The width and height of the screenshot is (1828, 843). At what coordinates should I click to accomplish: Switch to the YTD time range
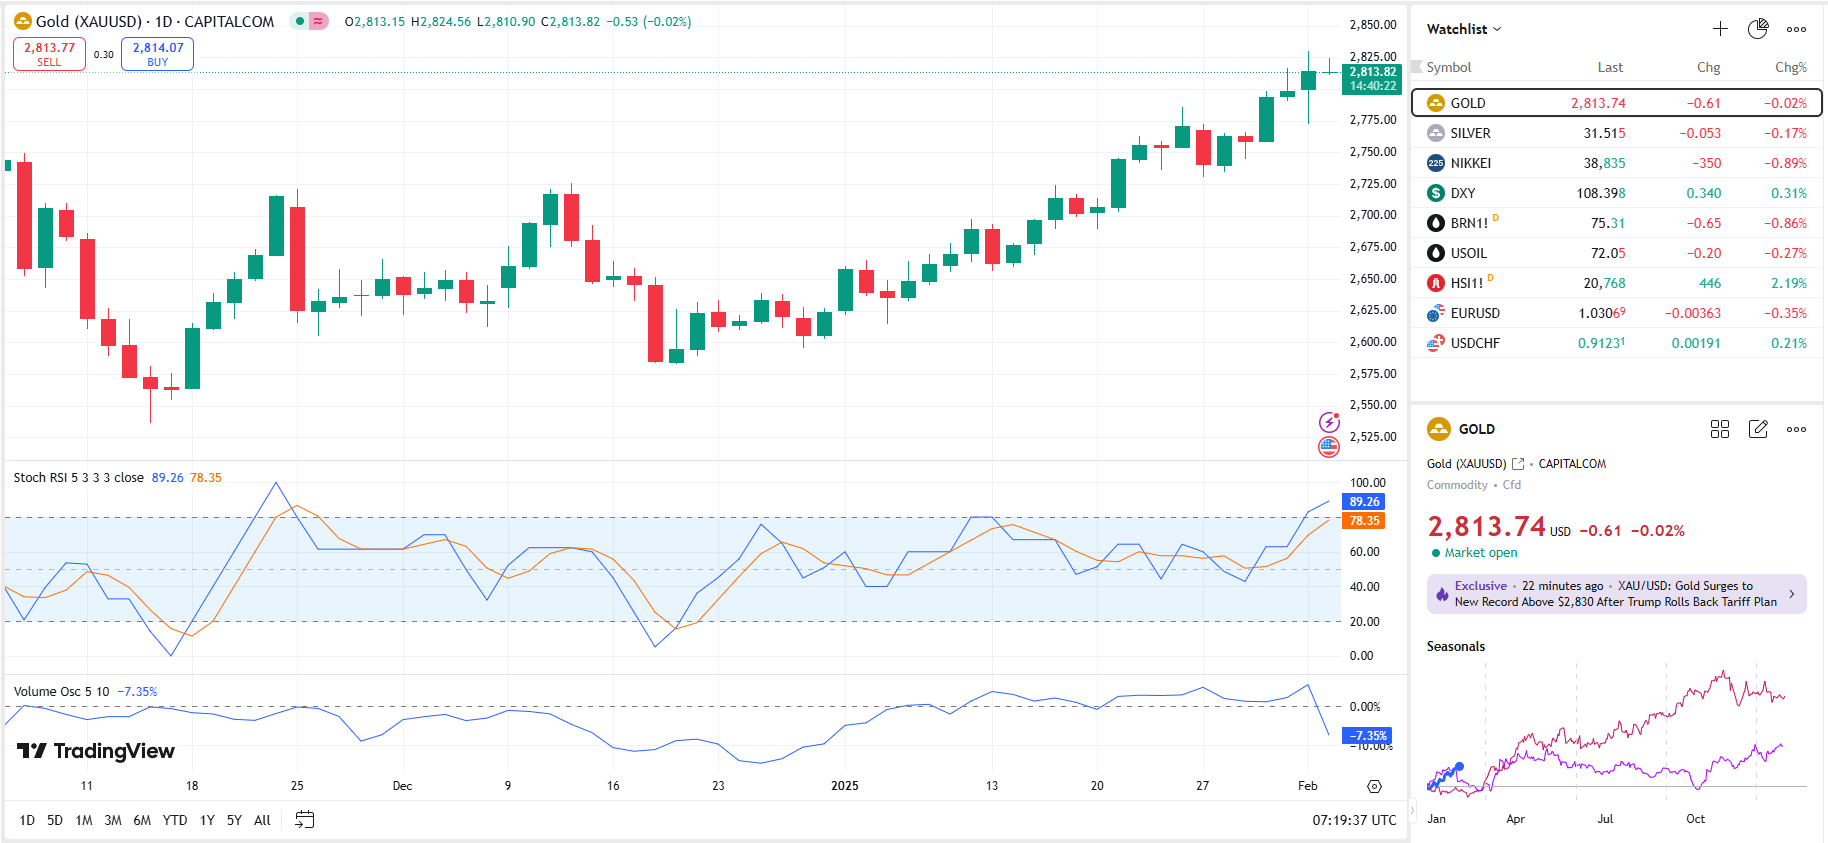pyautogui.click(x=175, y=820)
